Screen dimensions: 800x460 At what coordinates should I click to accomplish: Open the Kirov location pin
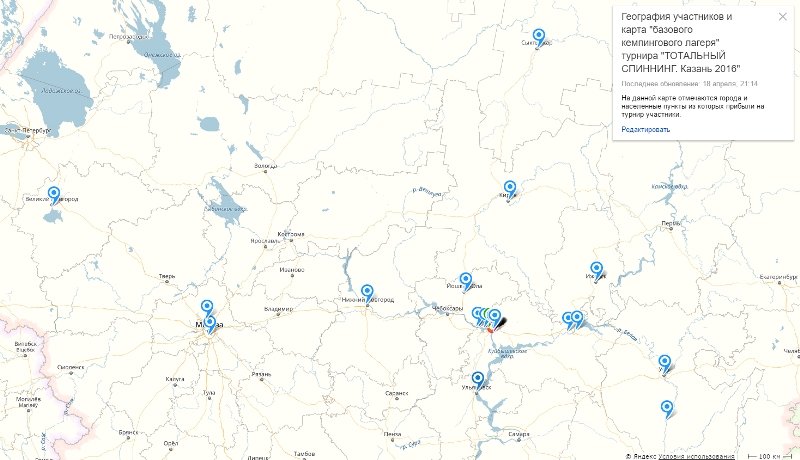coord(510,187)
